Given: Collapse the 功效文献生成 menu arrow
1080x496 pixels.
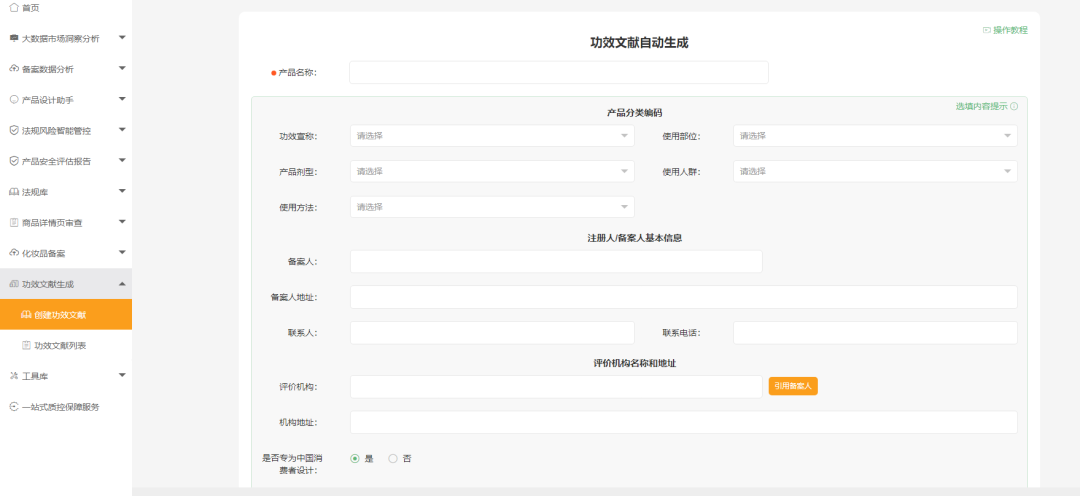Looking at the screenshot, I should tap(122, 283).
